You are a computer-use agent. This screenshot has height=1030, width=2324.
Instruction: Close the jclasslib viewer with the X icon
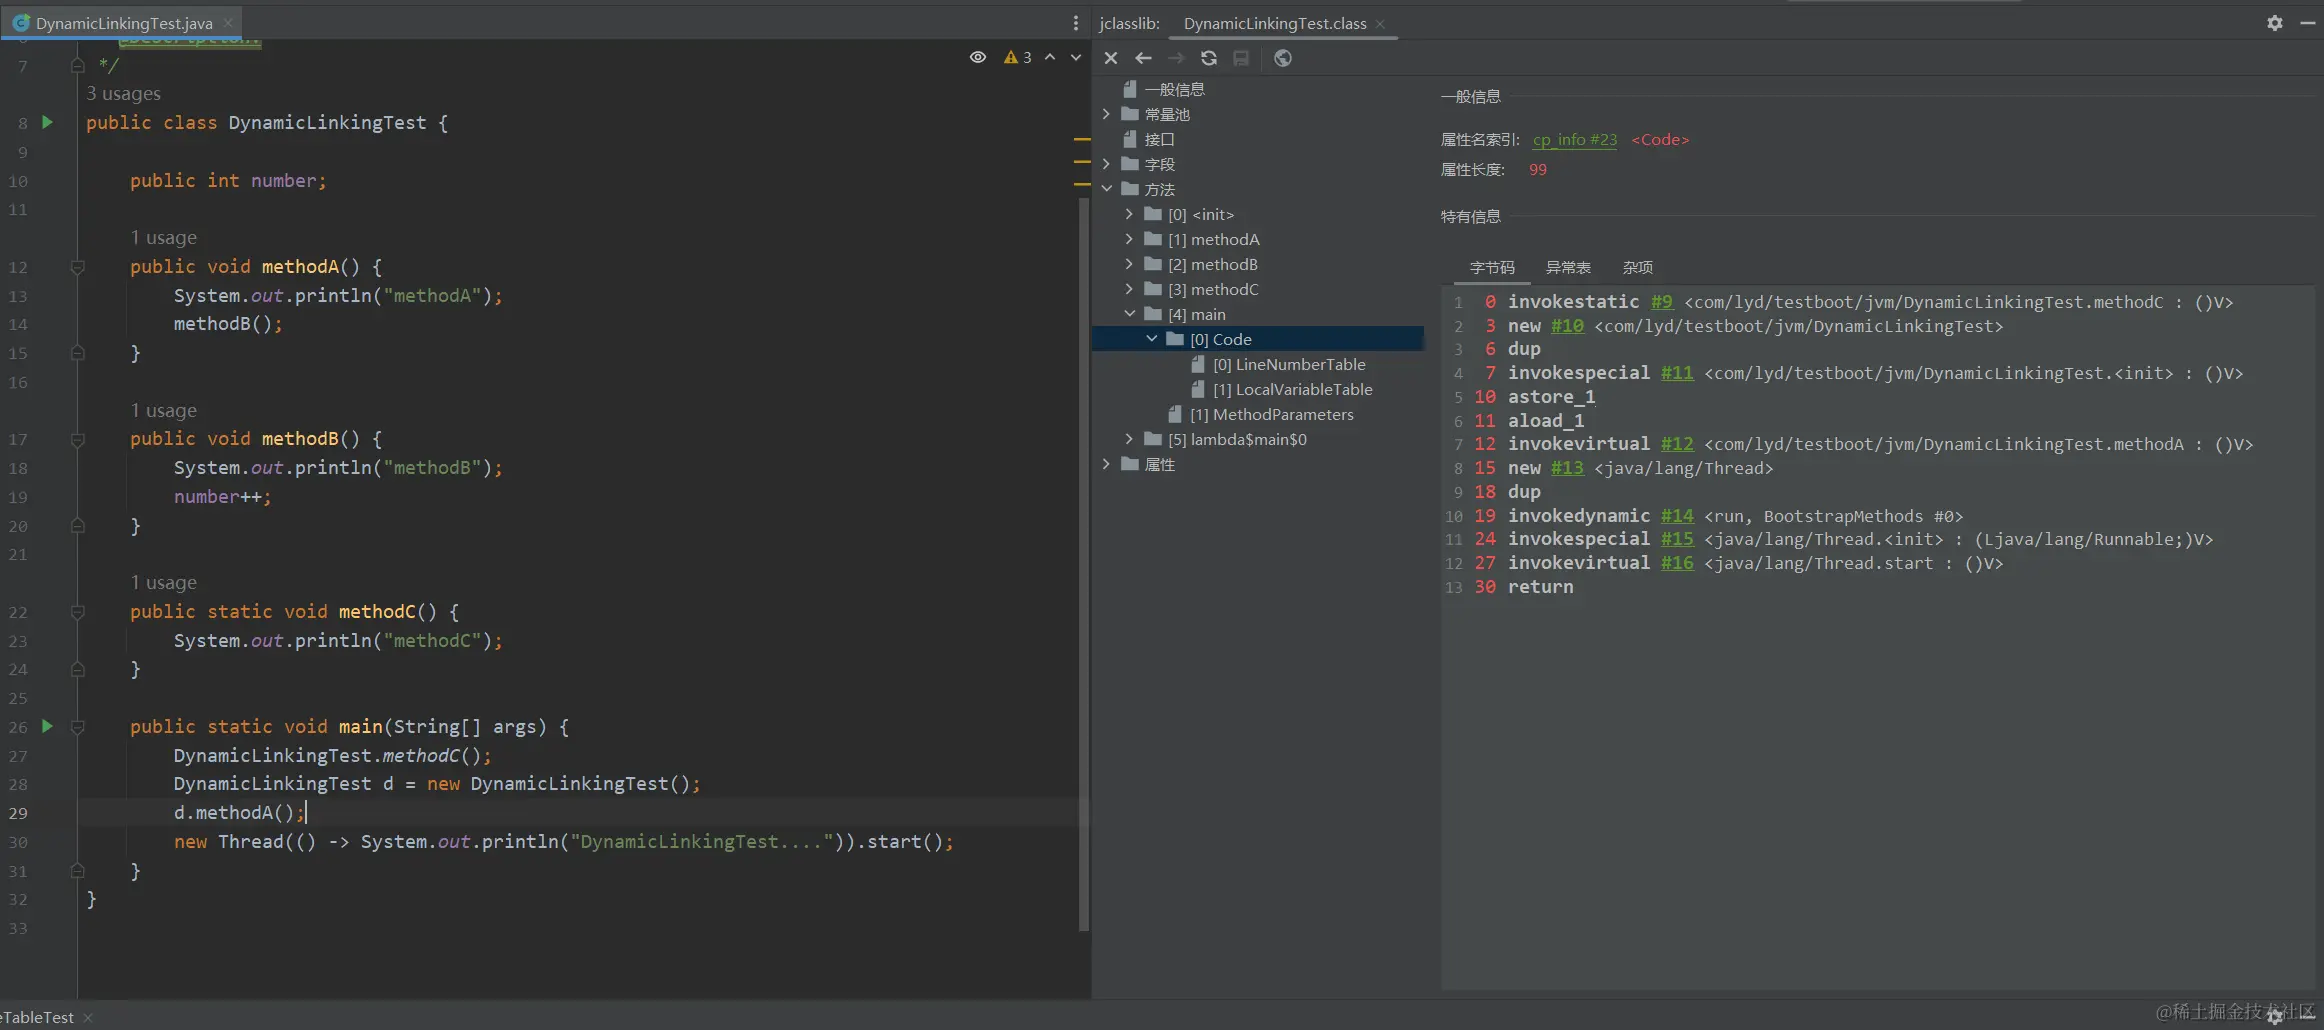pos(1110,58)
